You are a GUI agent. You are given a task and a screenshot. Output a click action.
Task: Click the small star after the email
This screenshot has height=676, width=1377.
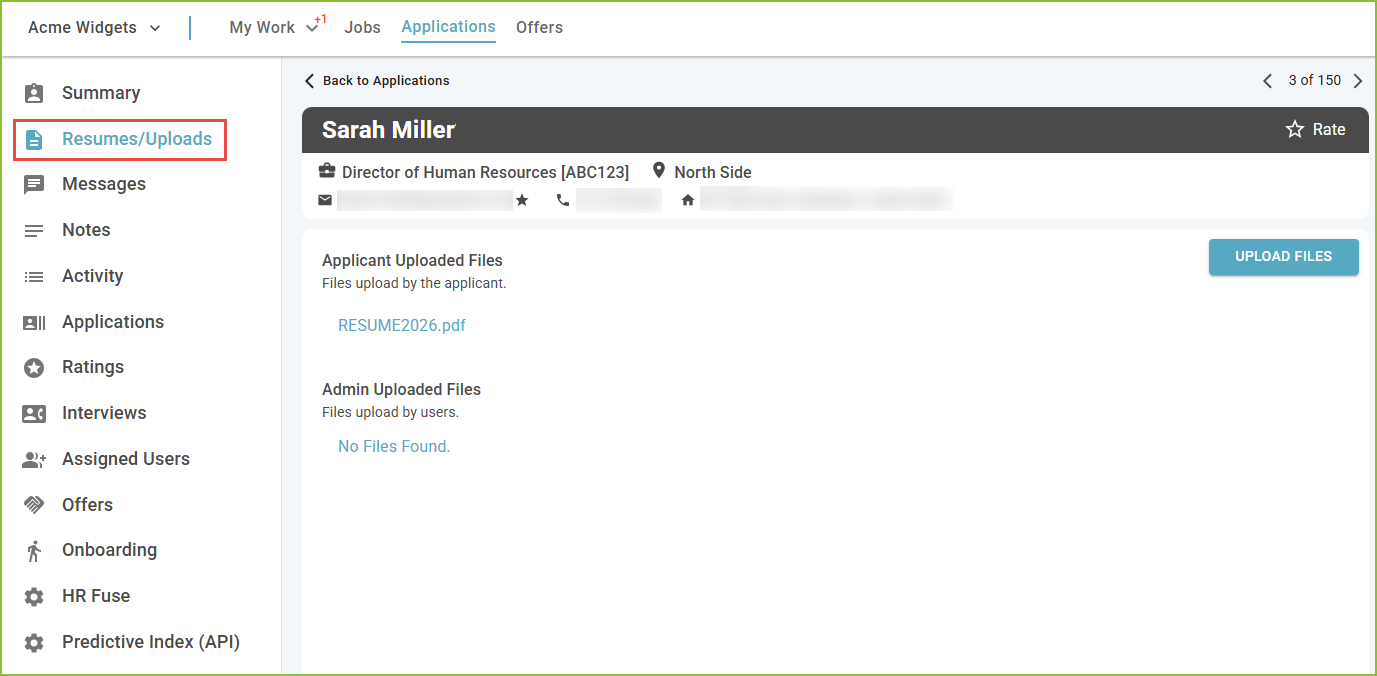click(x=522, y=200)
